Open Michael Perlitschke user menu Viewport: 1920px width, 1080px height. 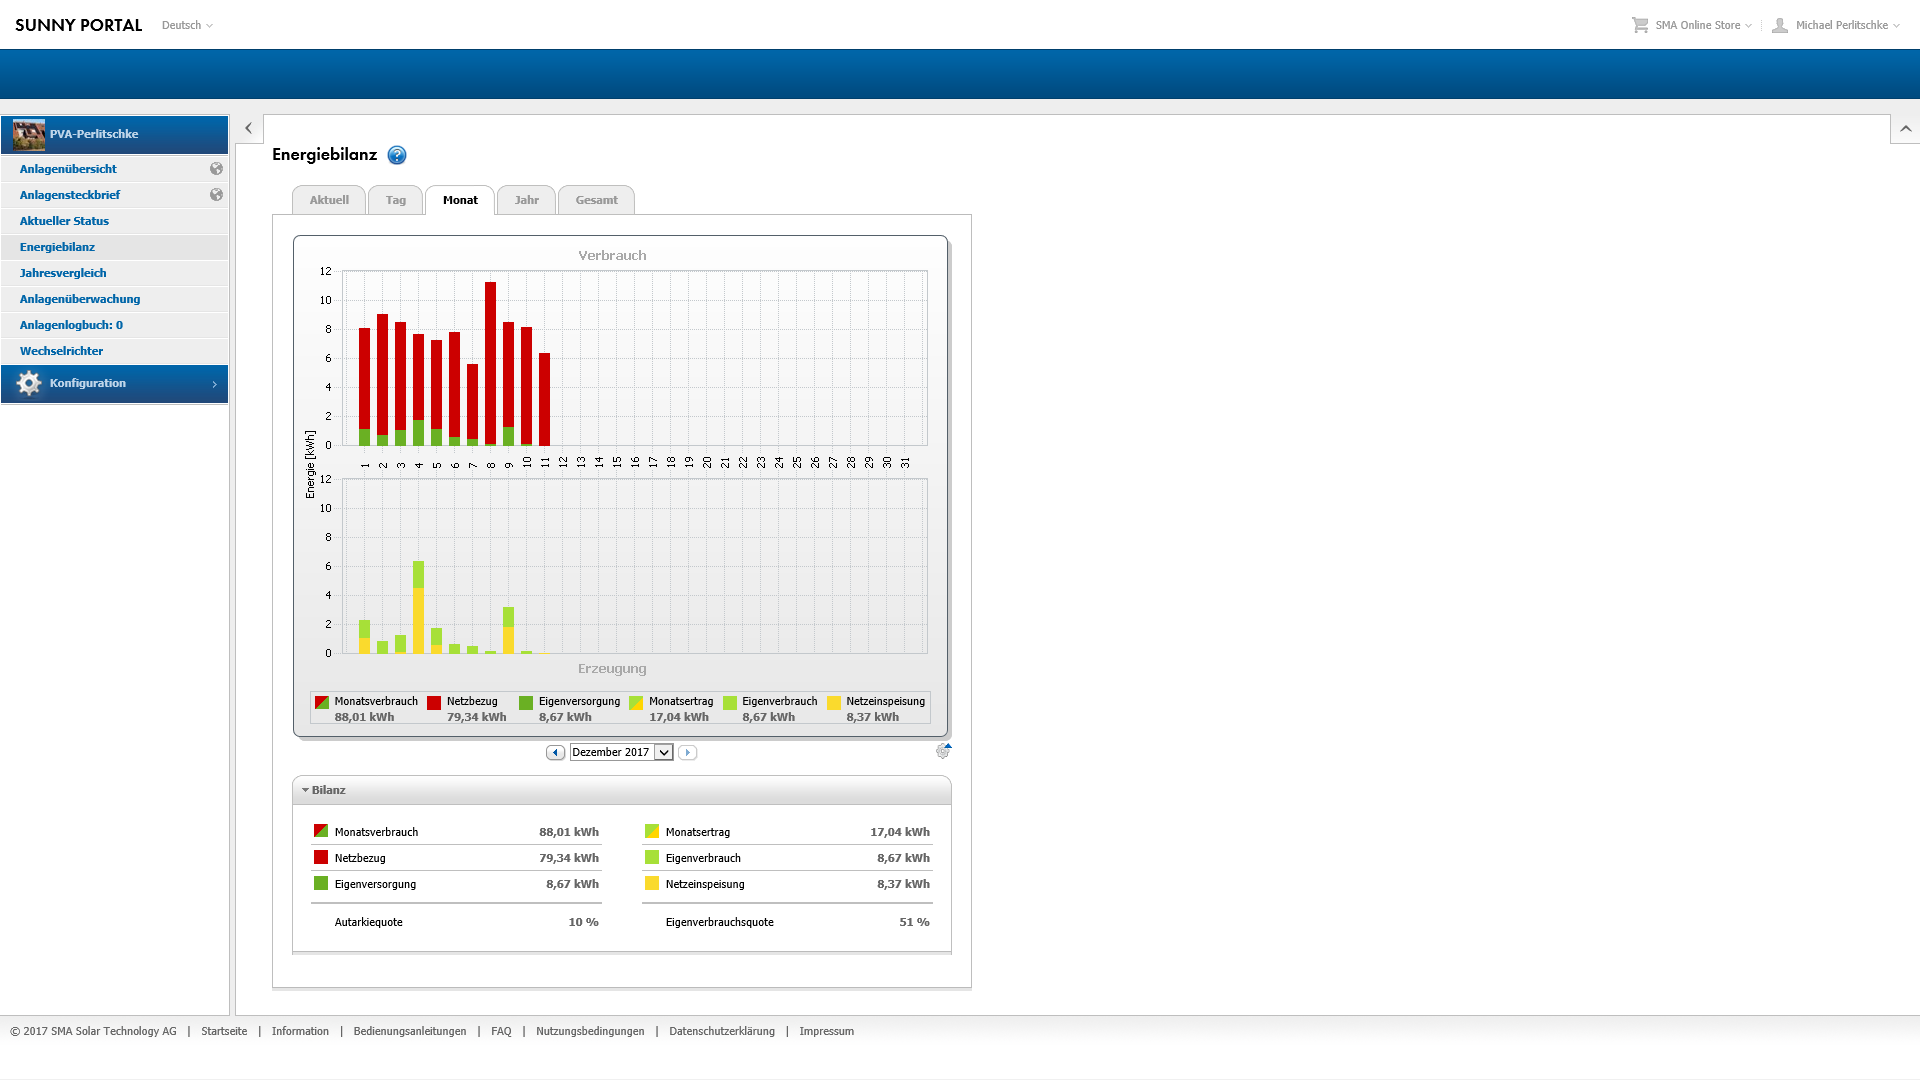1836,25
